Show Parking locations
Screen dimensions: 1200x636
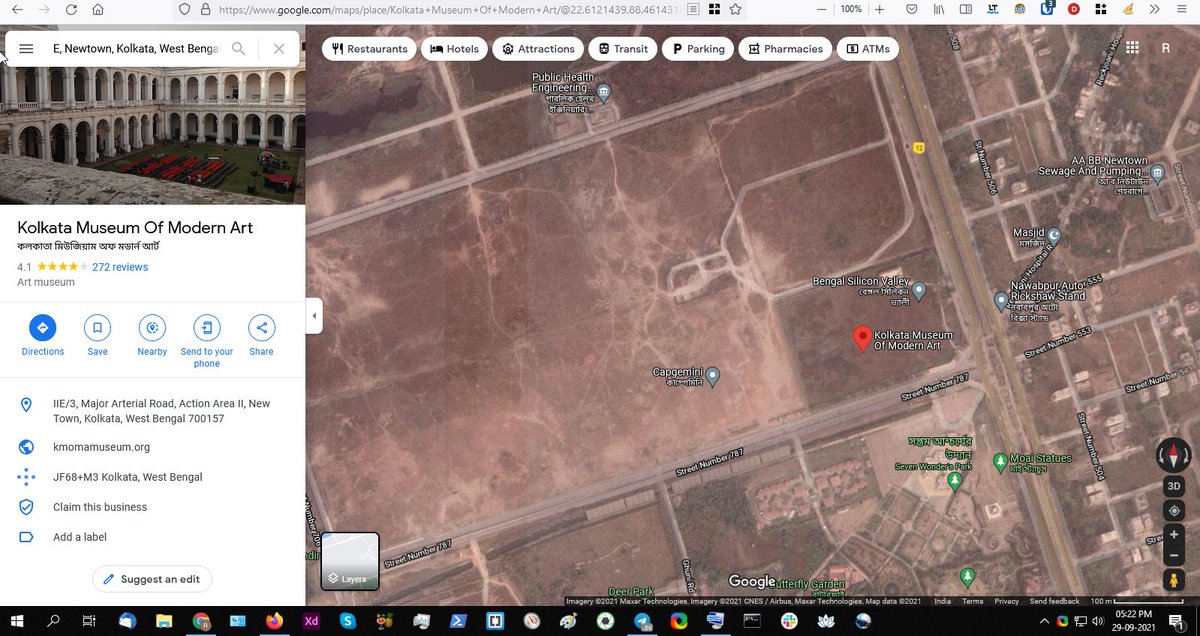click(698, 48)
